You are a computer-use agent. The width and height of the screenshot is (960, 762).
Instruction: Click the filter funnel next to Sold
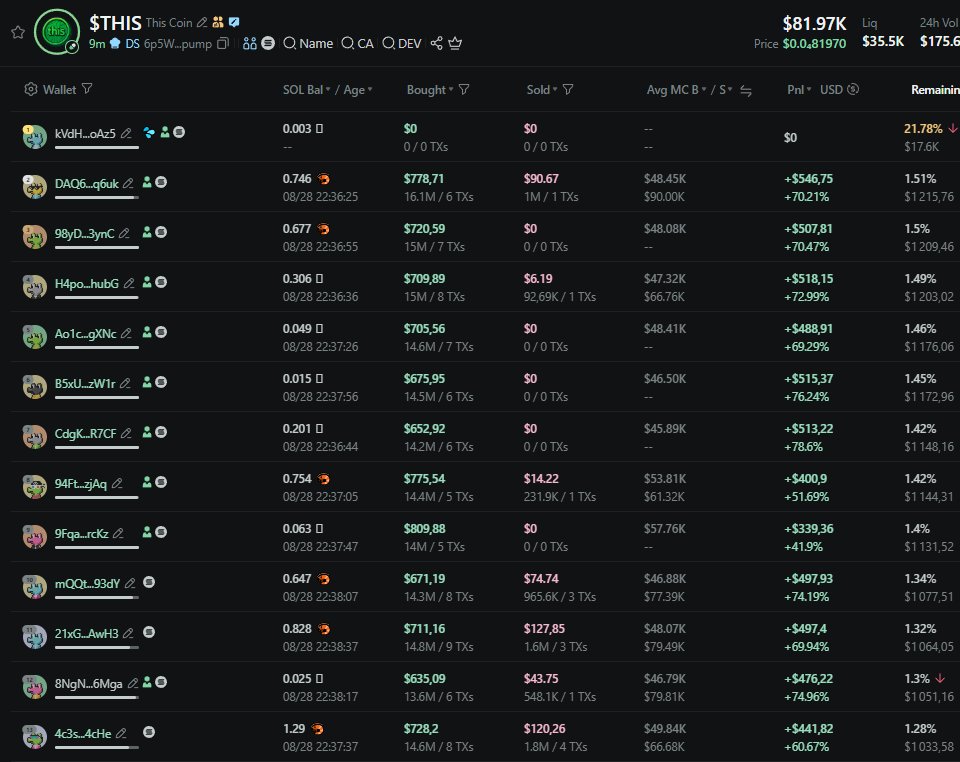tap(568, 90)
